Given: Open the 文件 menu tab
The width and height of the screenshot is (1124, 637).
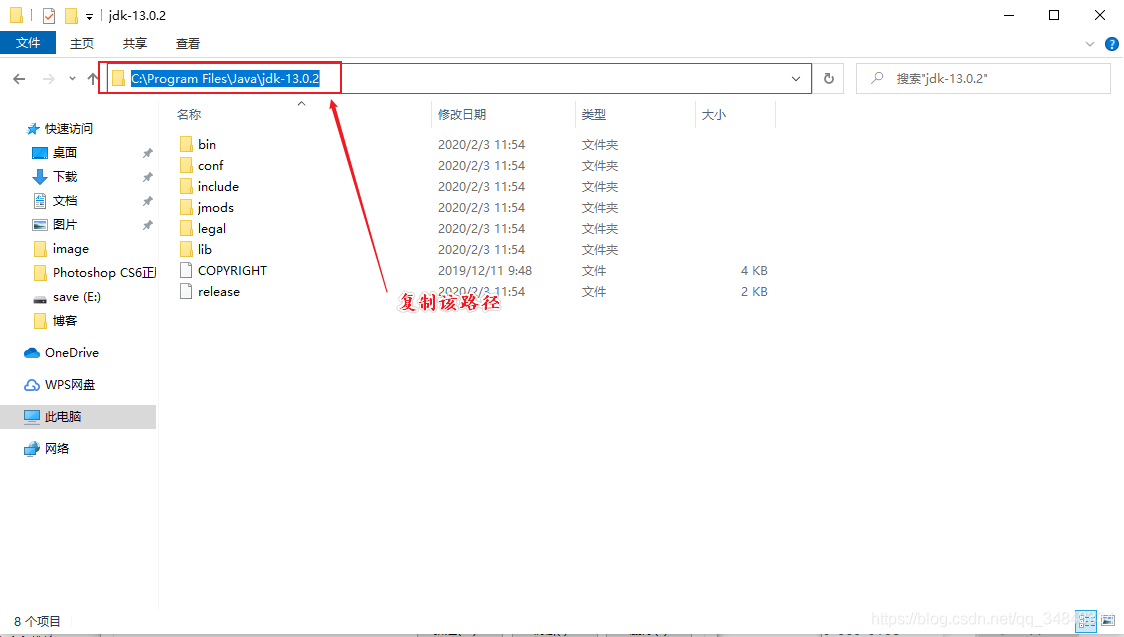Looking at the screenshot, I should point(28,43).
